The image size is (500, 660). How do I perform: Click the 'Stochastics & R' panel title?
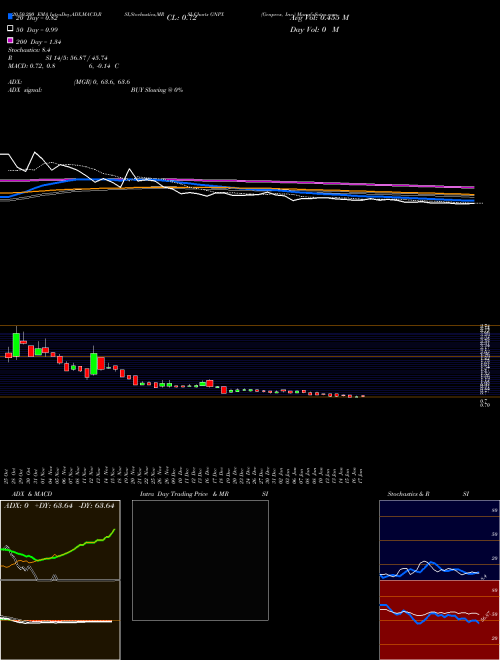pos(409,494)
